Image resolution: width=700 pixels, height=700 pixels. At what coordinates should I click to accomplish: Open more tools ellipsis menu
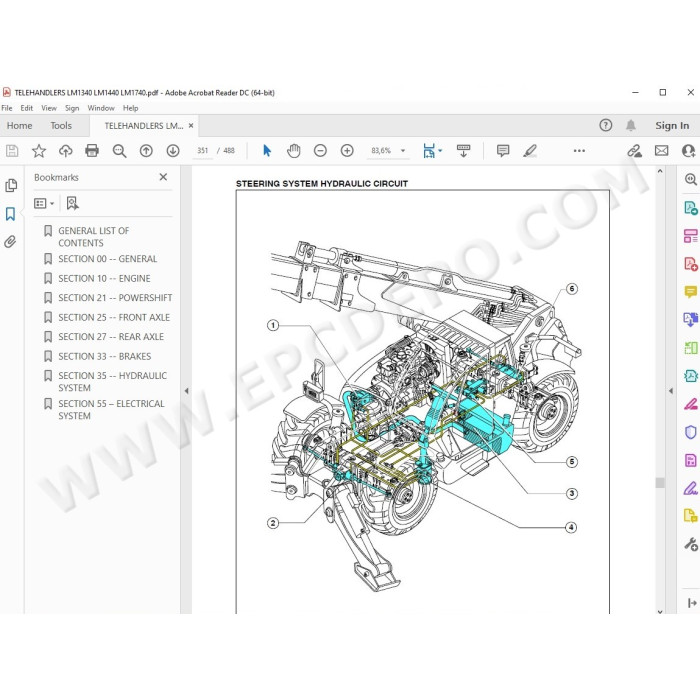(579, 151)
